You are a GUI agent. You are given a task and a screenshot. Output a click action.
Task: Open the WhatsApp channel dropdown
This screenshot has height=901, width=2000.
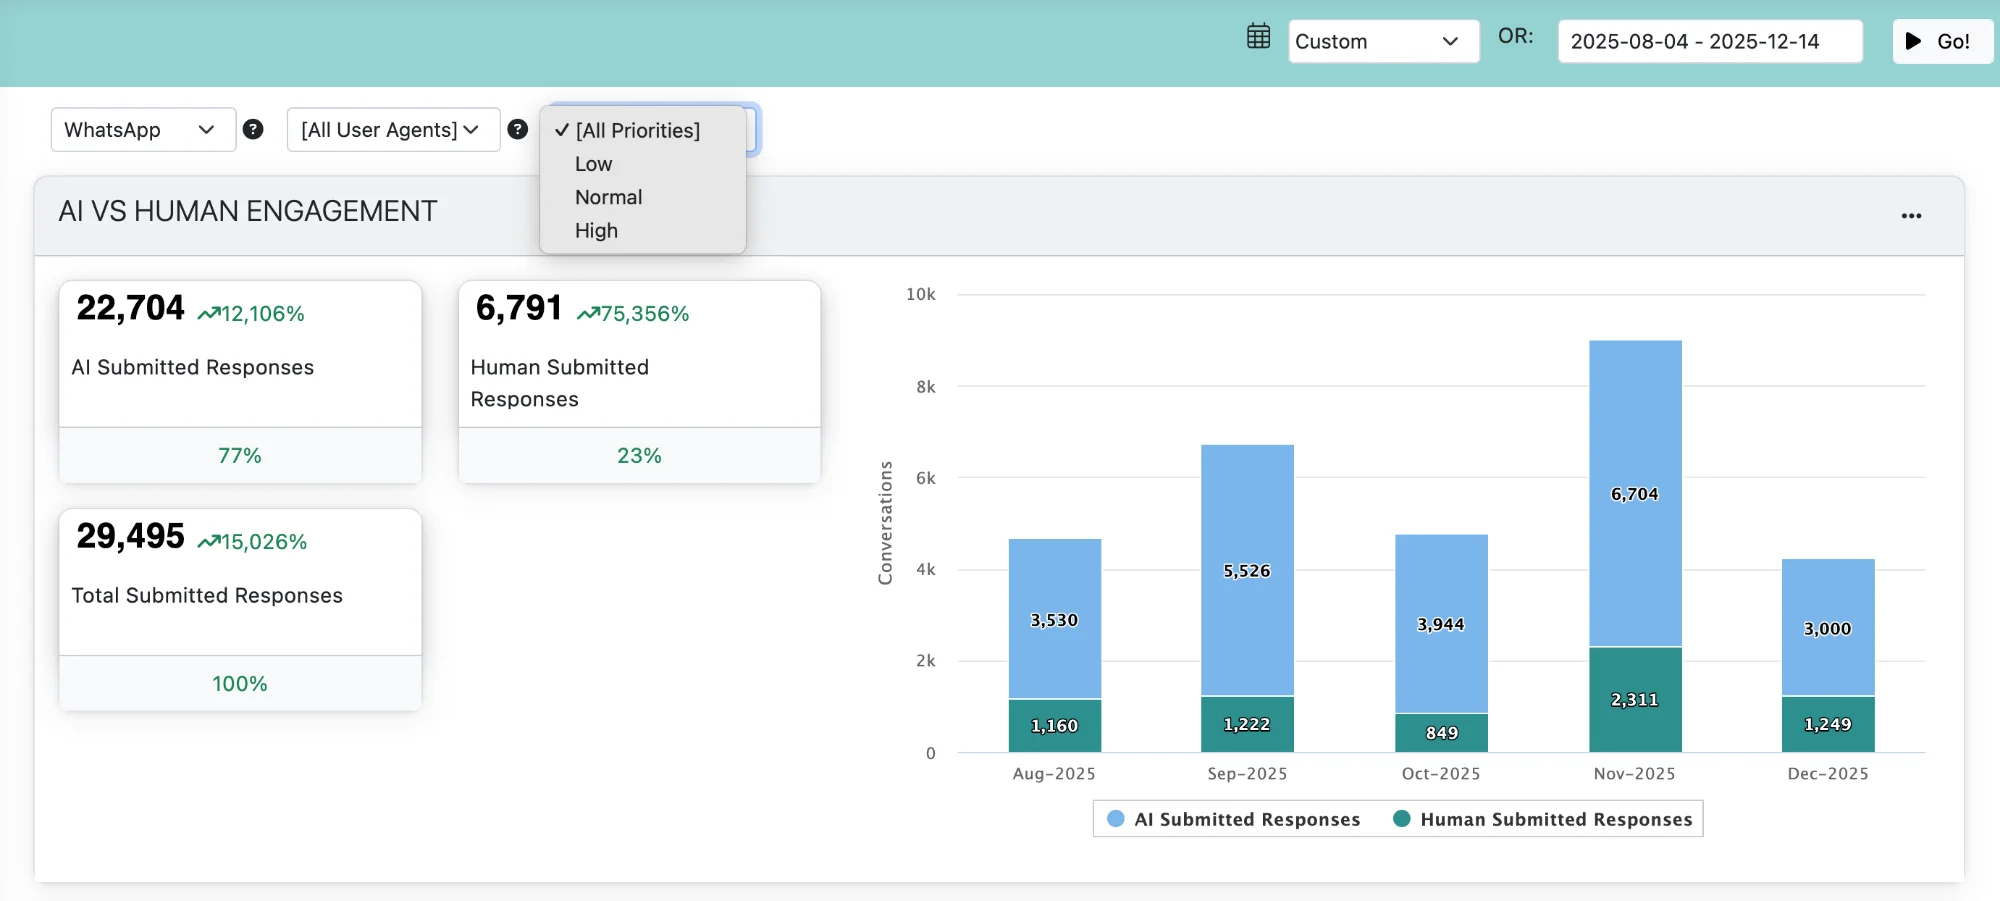click(142, 130)
